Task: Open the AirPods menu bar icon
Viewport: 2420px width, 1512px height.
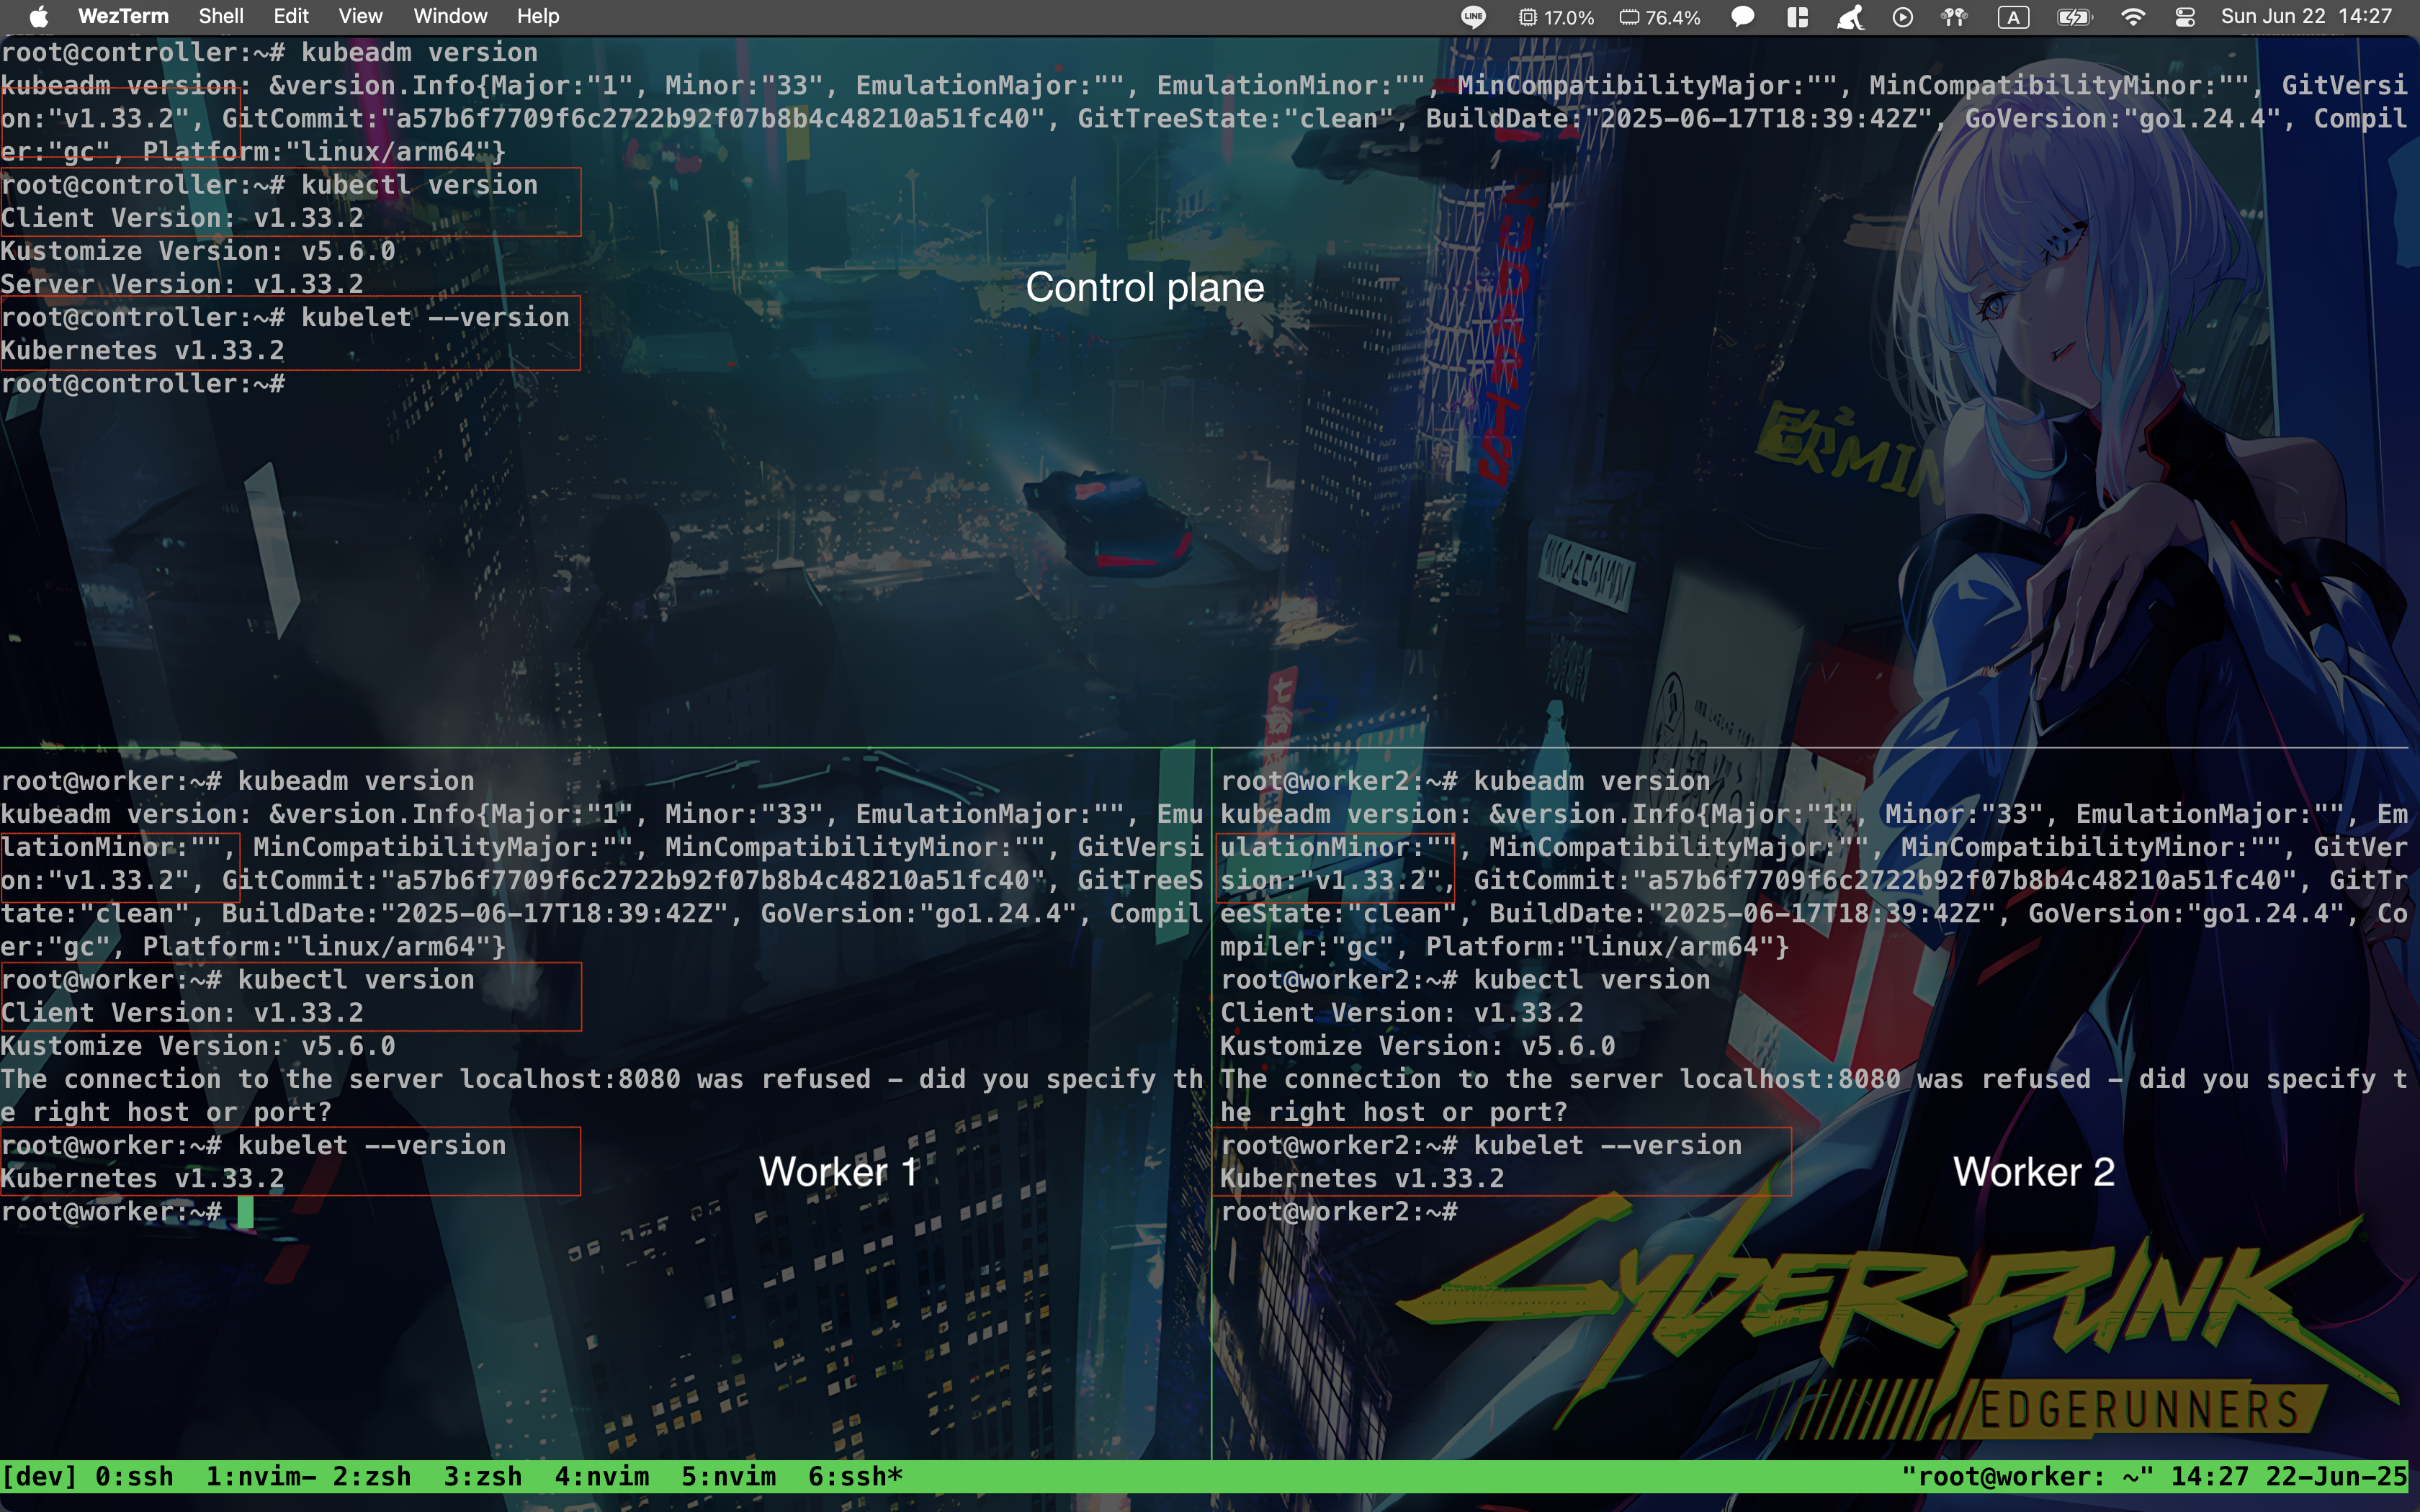Action: click(x=1954, y=17)
